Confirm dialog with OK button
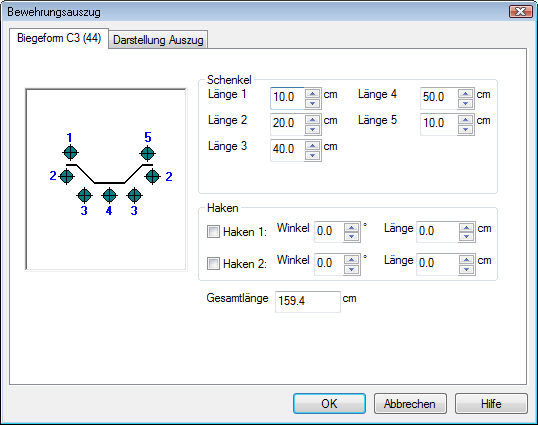 pyautogui.click(x=329, y=404)
